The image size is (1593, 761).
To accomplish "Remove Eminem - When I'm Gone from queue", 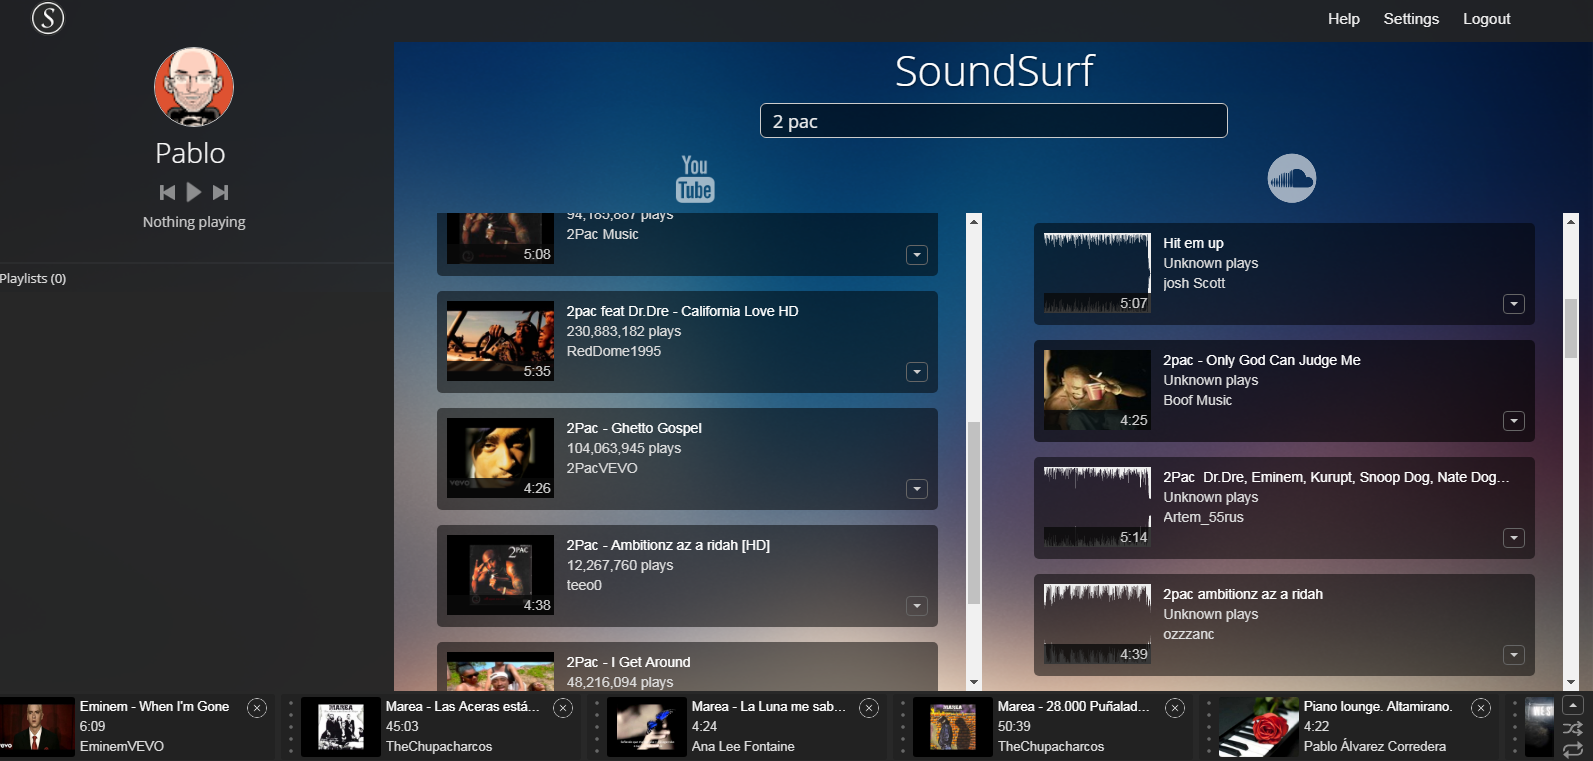I will point(257,708).
